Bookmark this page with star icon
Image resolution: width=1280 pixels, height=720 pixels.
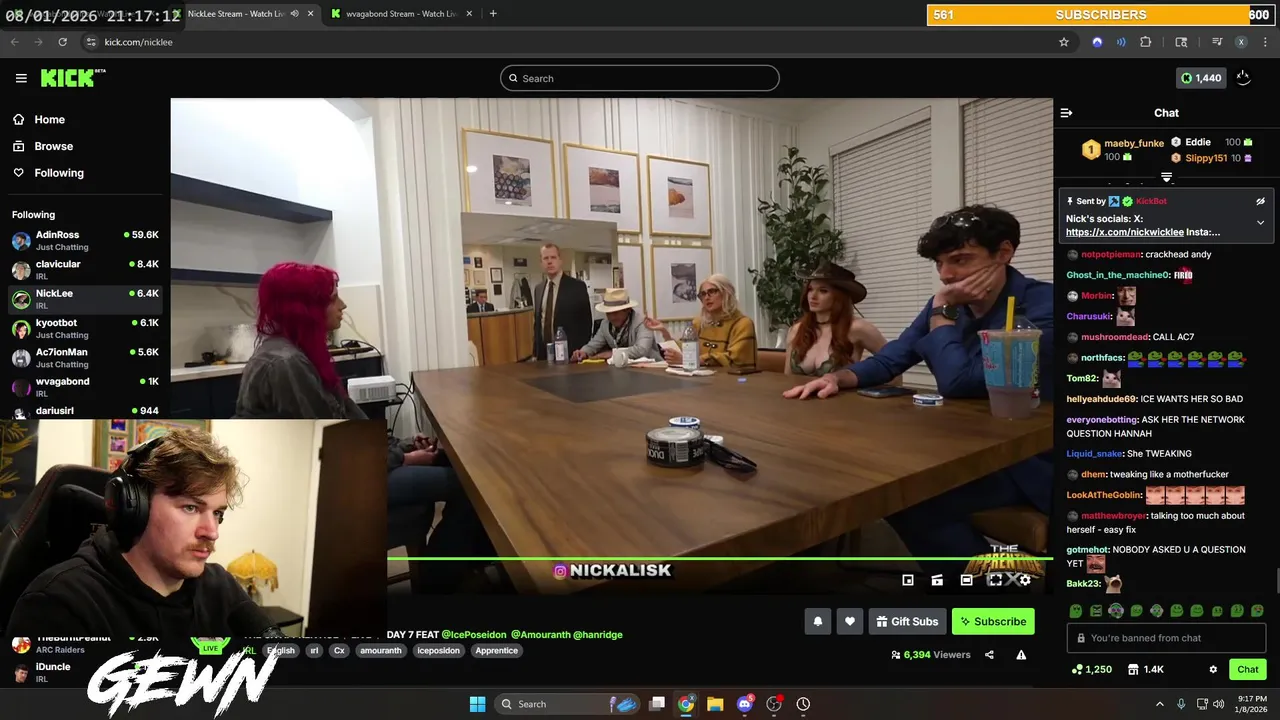(1063, 42)
